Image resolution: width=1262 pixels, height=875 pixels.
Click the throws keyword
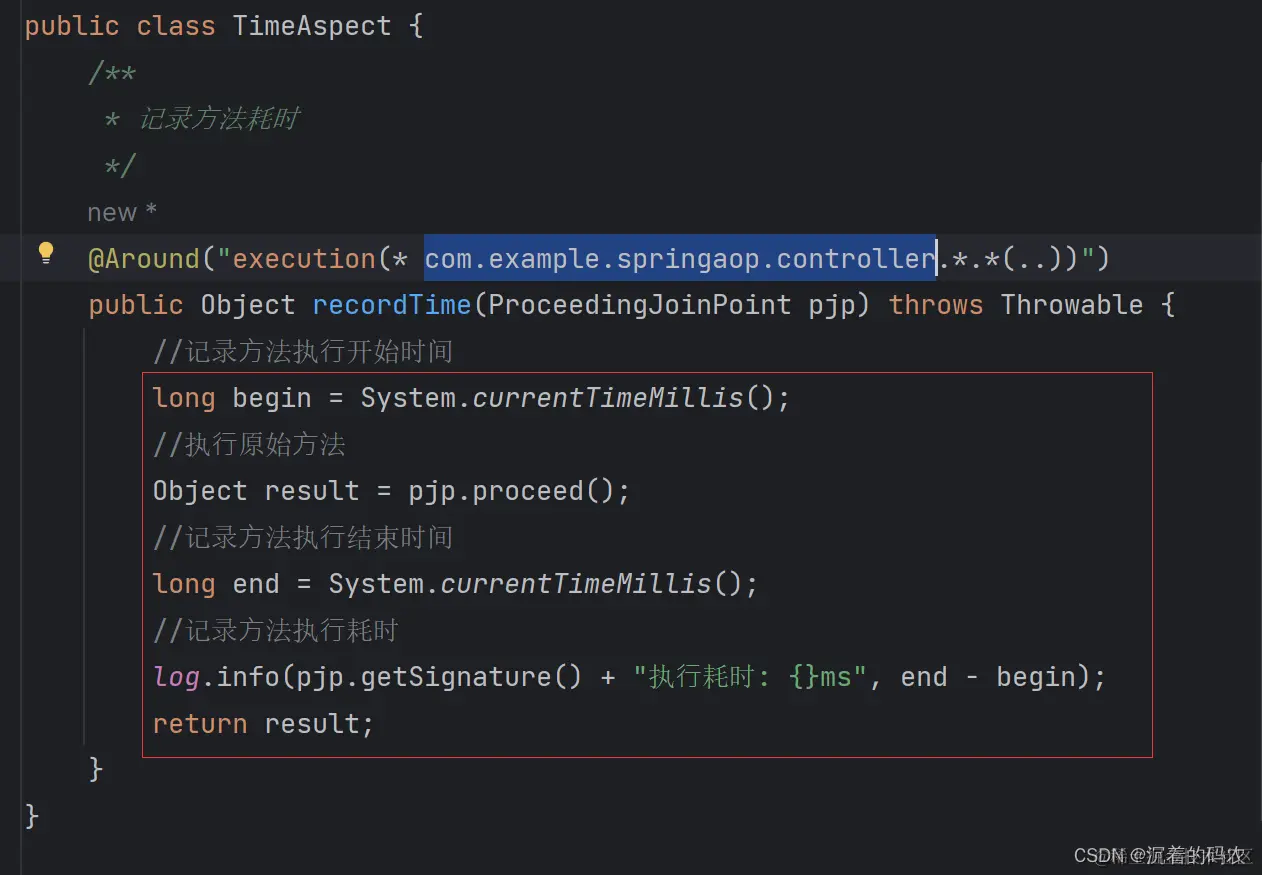[936, 305]
